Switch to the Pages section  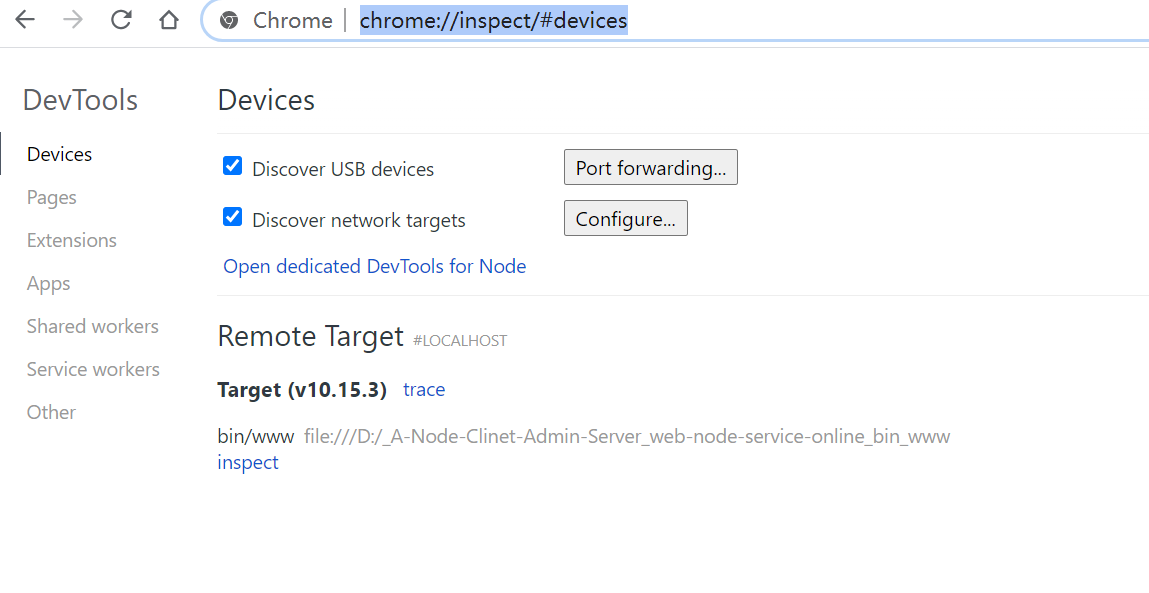click(x=51, y=197)
